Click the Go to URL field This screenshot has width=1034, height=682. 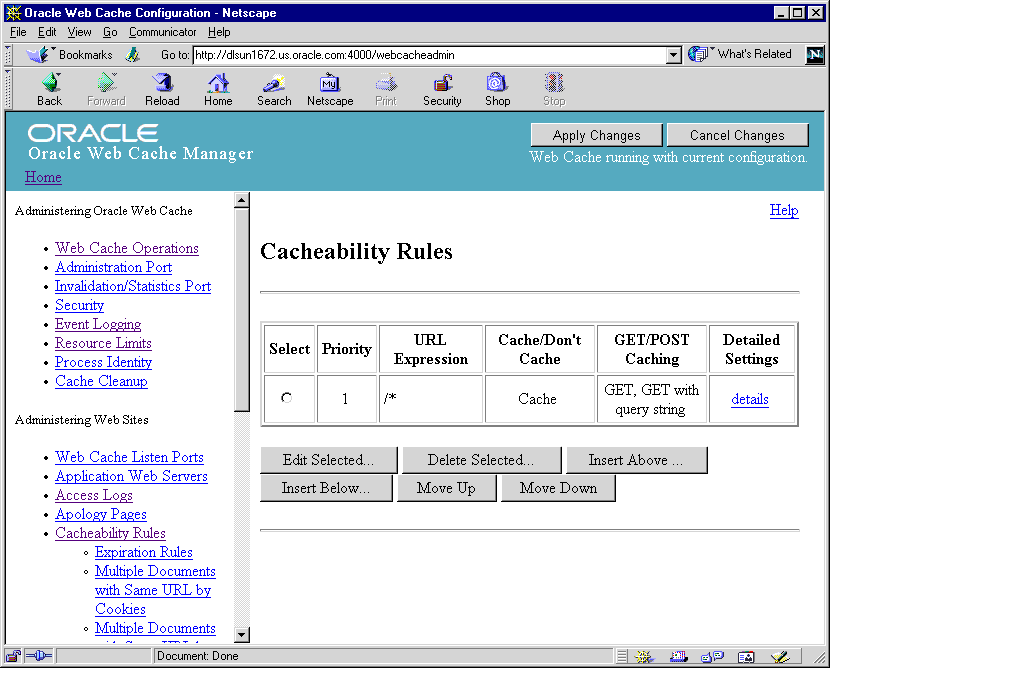tap(429, 55)
